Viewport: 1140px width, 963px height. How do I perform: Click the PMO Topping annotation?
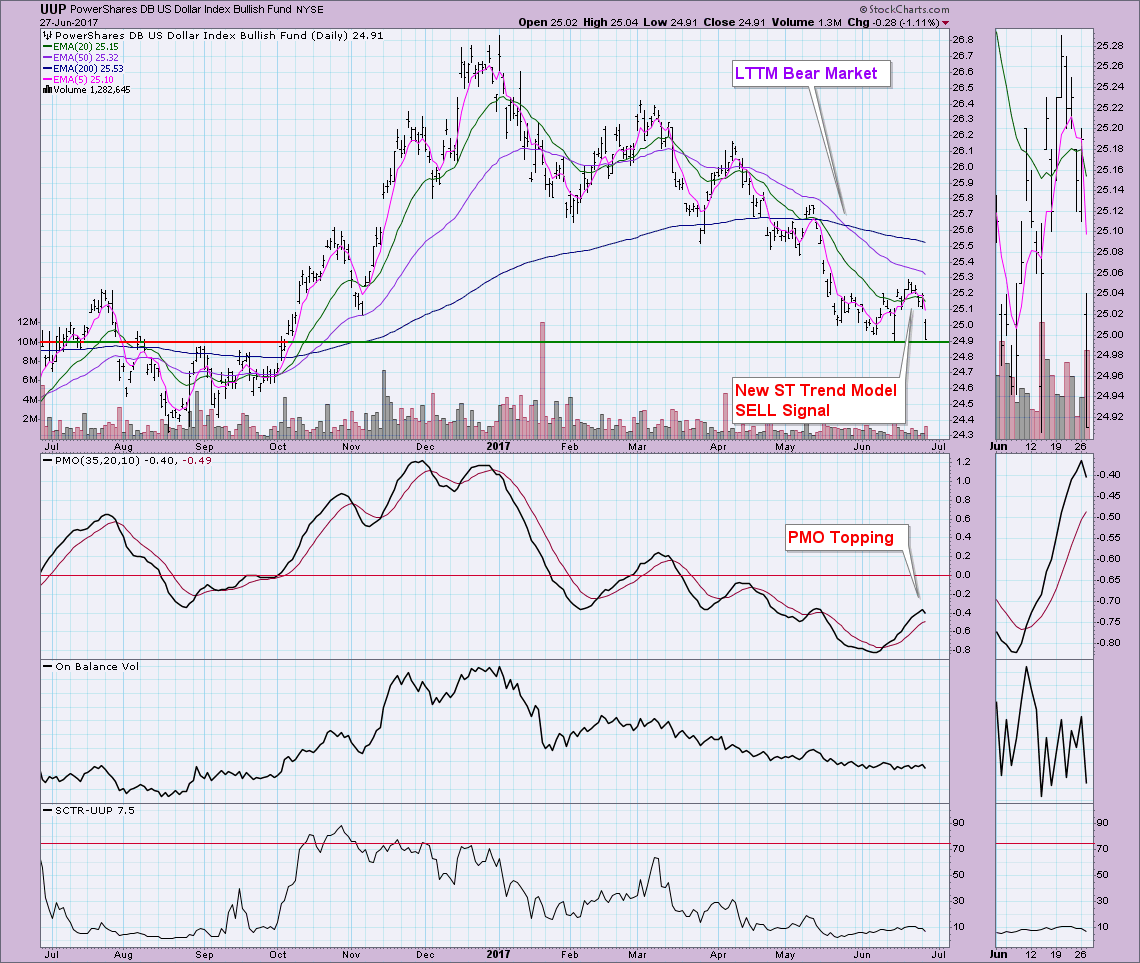click(x=846, y=538)
